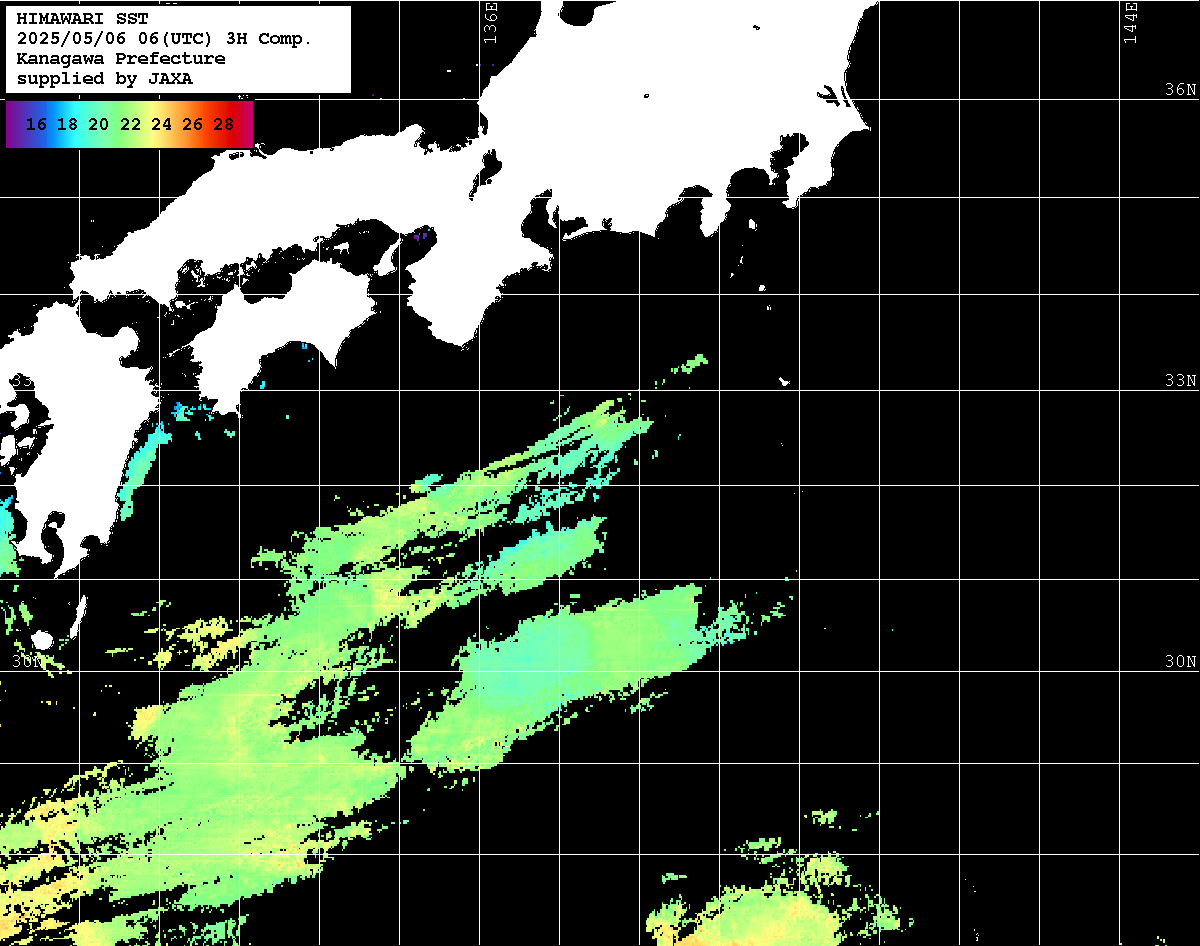Click the 144E longitude label
Image resolution: width=1200 pixels, height=946 pixels.
pyautogui.click(x=1130, y=22)
